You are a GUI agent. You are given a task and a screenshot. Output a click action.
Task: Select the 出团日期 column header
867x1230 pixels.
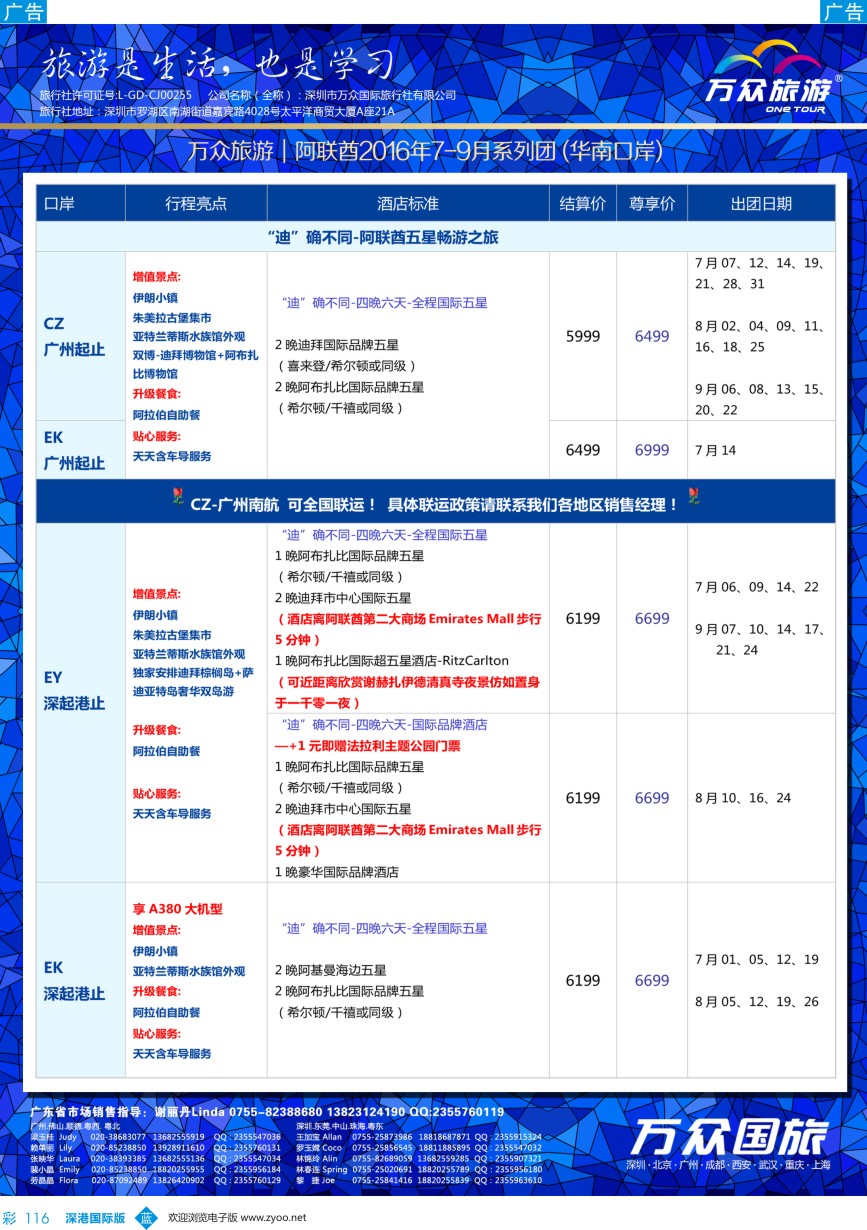click(x=761, y=203)
